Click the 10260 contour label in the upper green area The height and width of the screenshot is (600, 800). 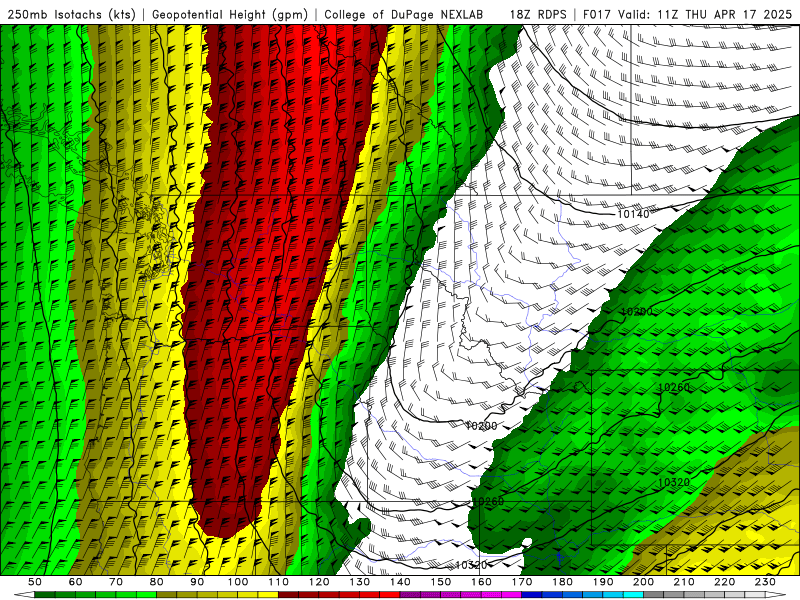674,387
